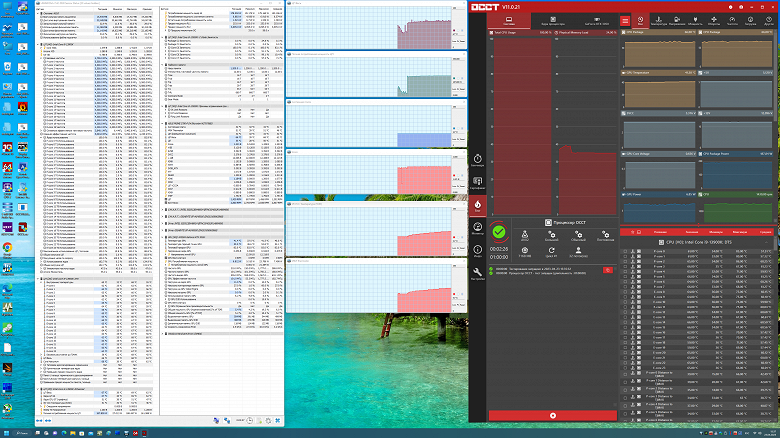This screenshot has width=780, height=438.
Task: Collapse the CPU Intel Core i9-12900K DTS group
Action: pyautogui.click(x=767, y=242)
